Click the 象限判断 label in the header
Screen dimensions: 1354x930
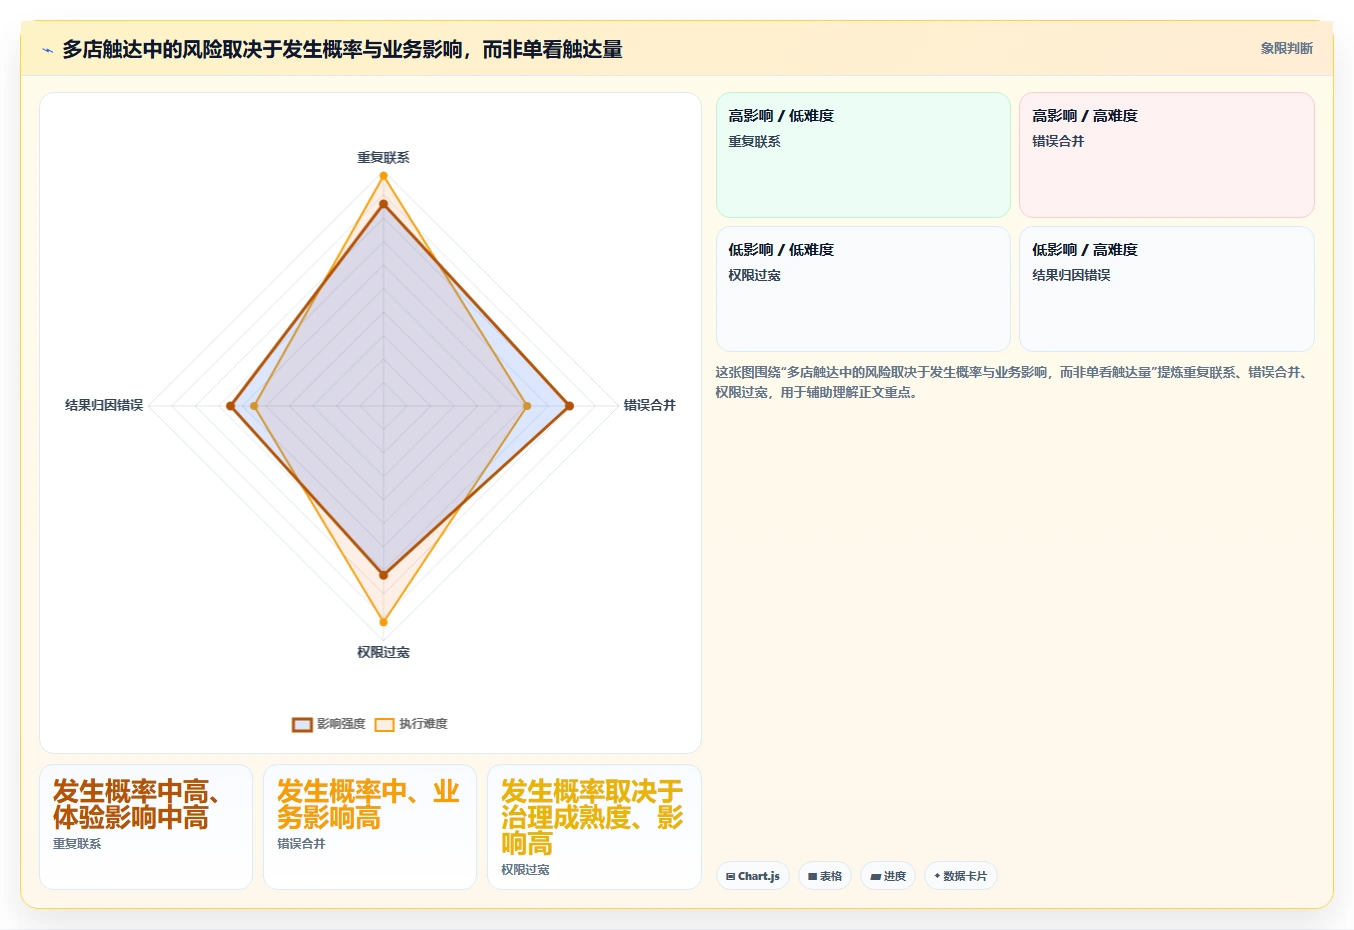[1286, 48]
